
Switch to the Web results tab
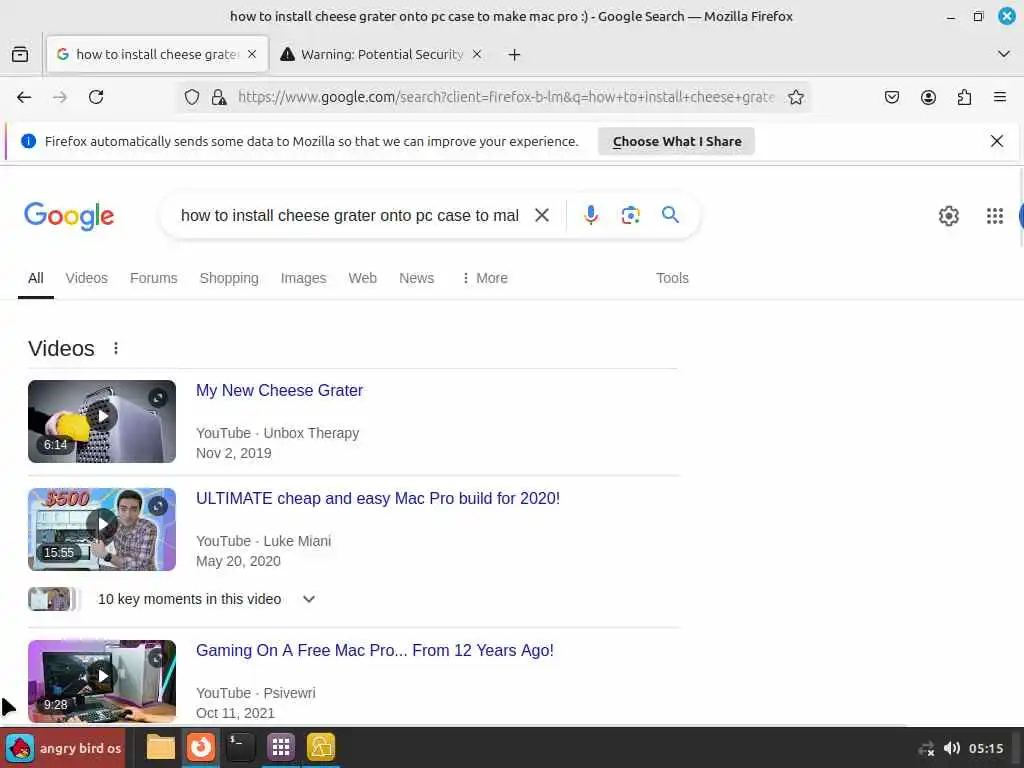pyautogui.click(x=362, y=278)
